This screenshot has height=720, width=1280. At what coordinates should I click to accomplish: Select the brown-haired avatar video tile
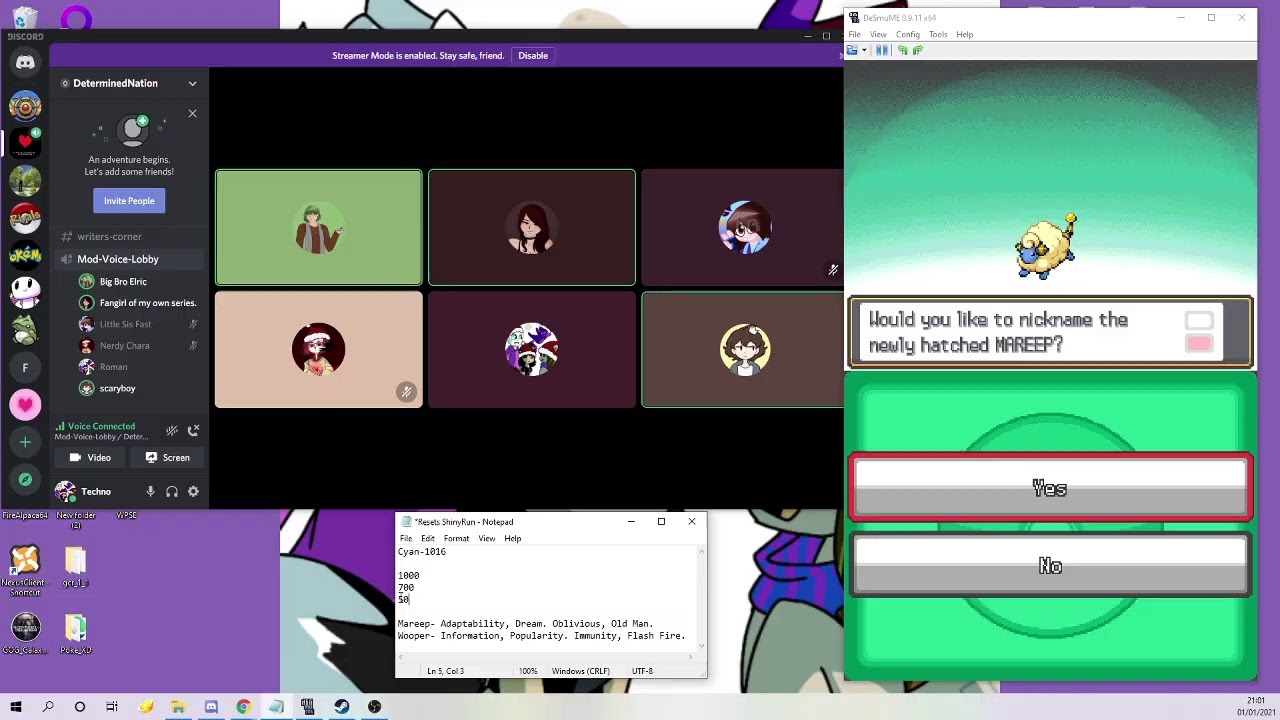coord(532,228)
